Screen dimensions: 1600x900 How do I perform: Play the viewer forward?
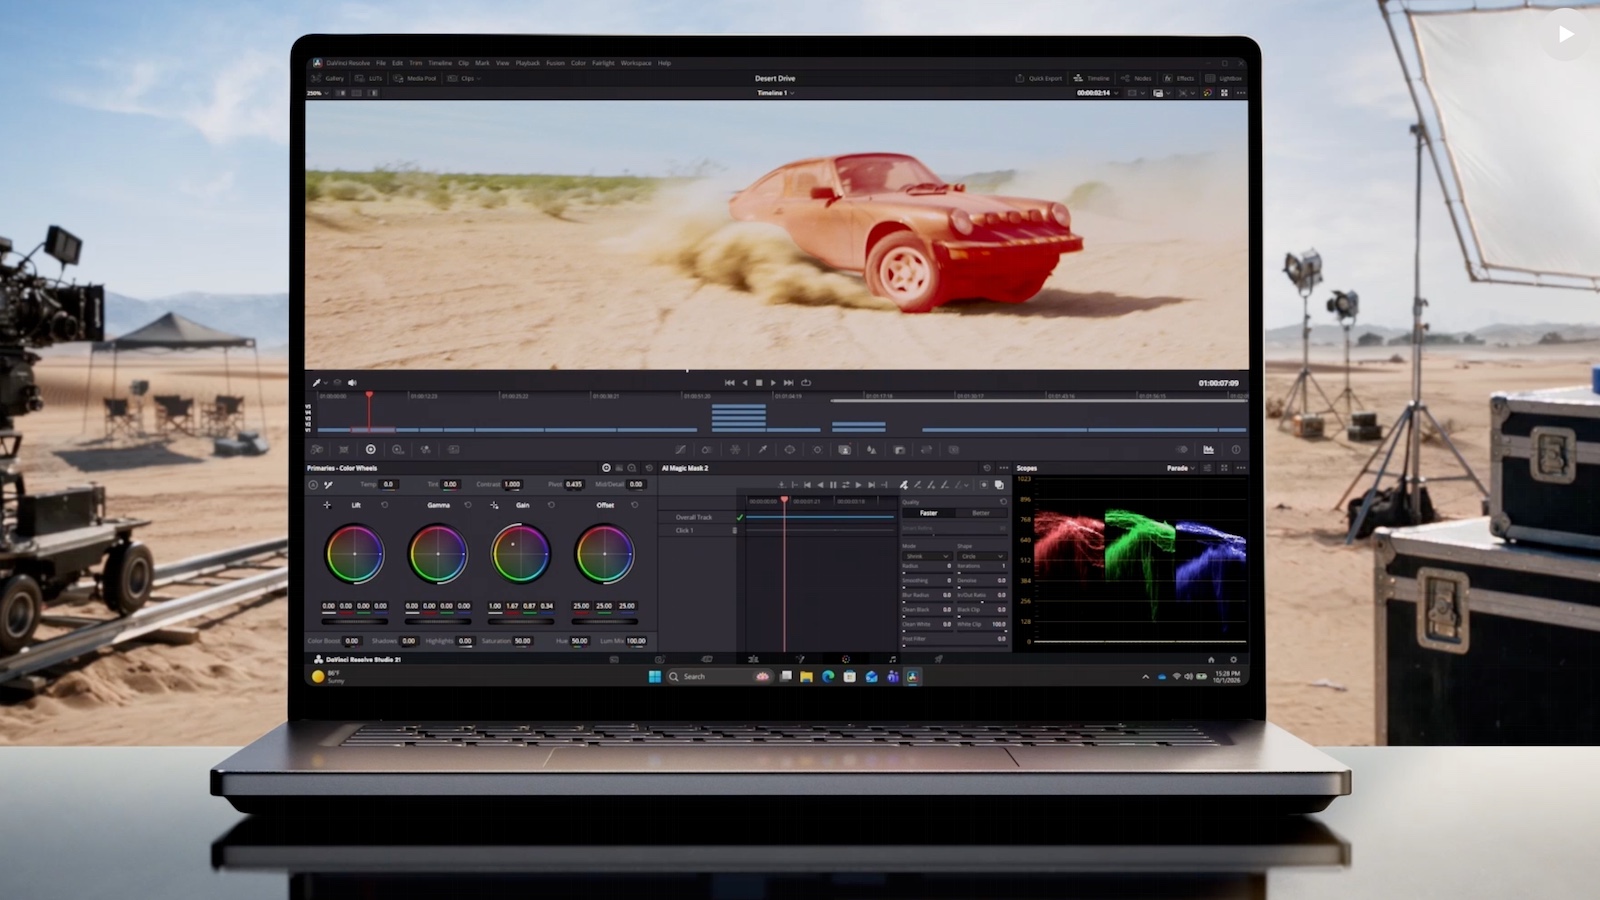(x=773, y=383)
